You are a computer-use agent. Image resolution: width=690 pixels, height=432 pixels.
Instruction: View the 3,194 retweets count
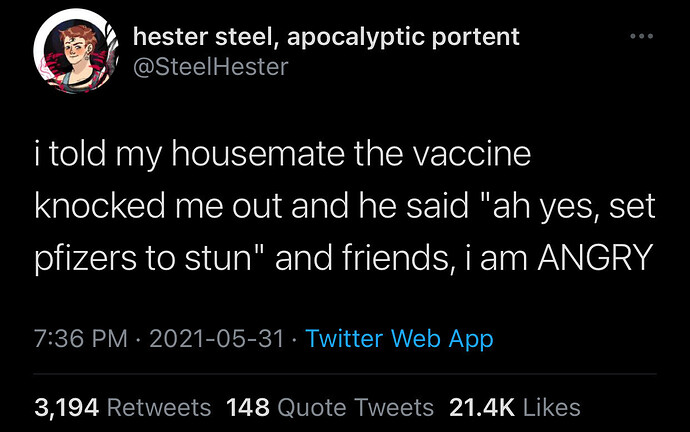66,407
